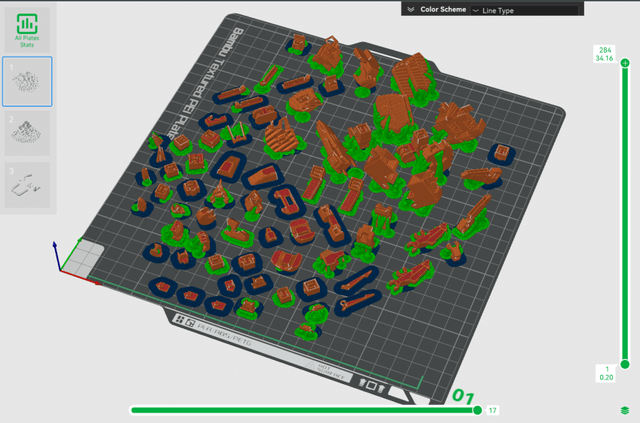Click the move count 17 label

click(493, 410)
